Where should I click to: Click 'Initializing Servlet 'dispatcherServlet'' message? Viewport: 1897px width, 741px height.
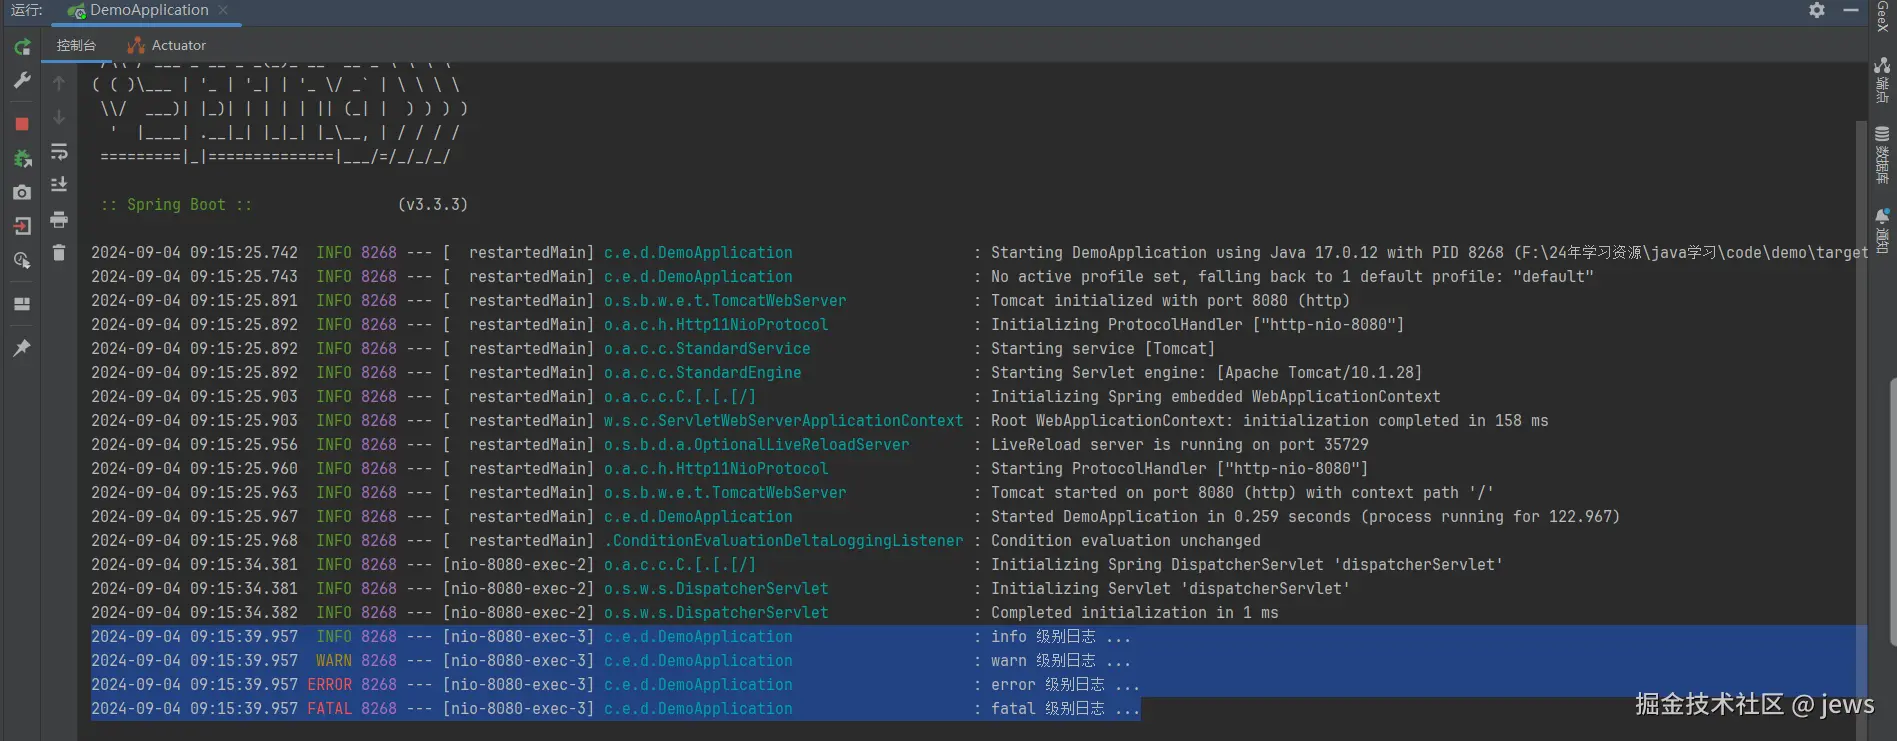1171,589
